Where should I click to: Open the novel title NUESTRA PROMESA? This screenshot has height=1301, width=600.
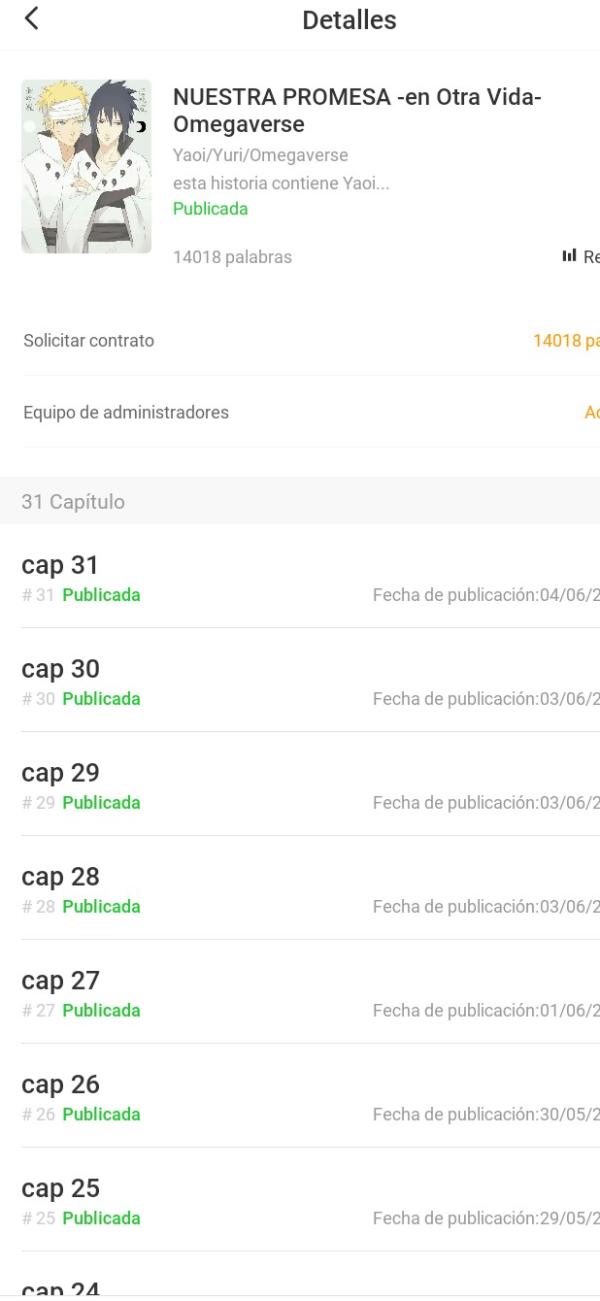pos(357,111)
